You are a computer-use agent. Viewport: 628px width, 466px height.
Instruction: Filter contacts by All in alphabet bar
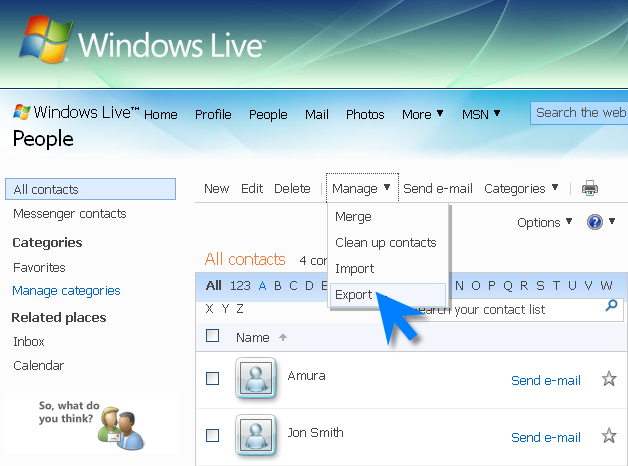[x=213, y=285]
